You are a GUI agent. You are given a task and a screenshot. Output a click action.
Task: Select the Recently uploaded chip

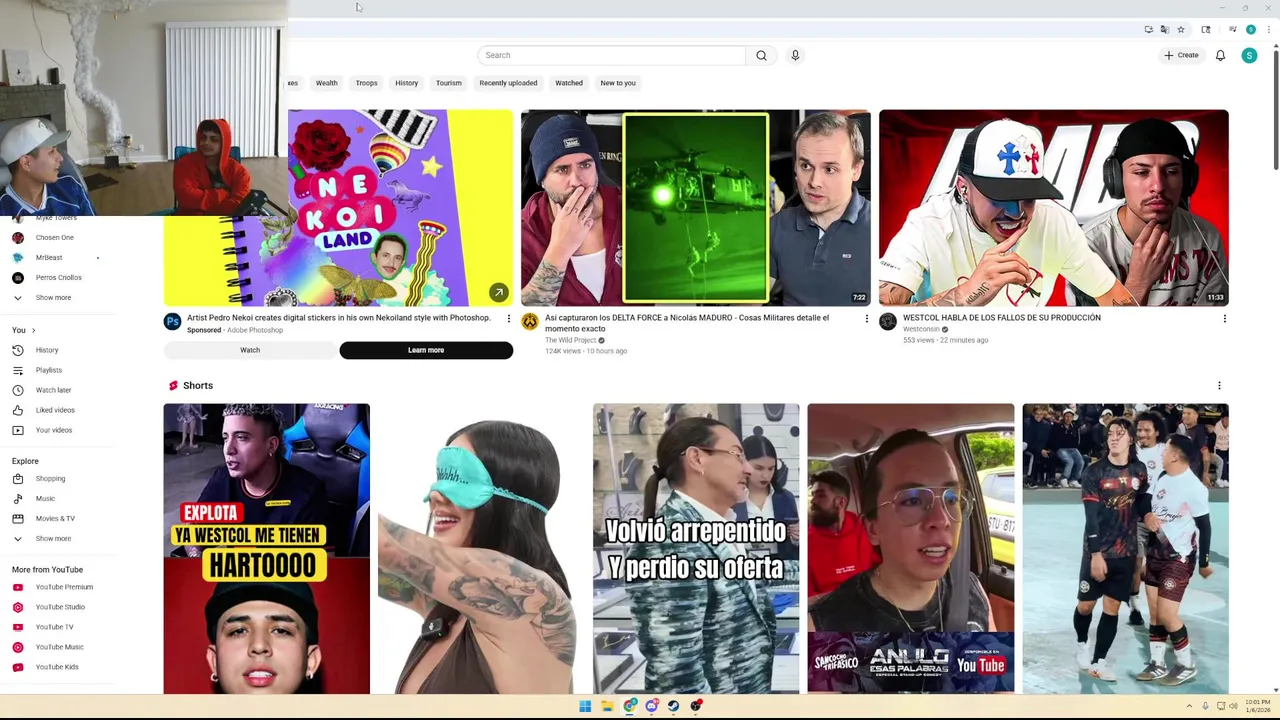tap(508, 83)
